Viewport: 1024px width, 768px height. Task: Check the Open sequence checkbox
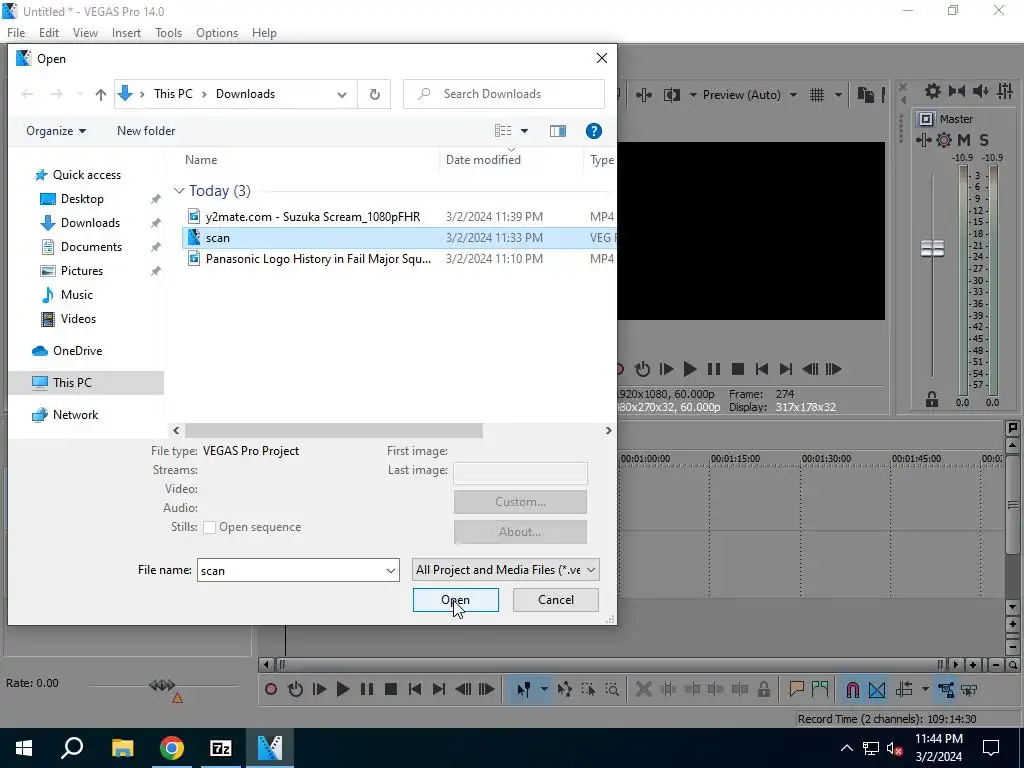click(210, 528)
